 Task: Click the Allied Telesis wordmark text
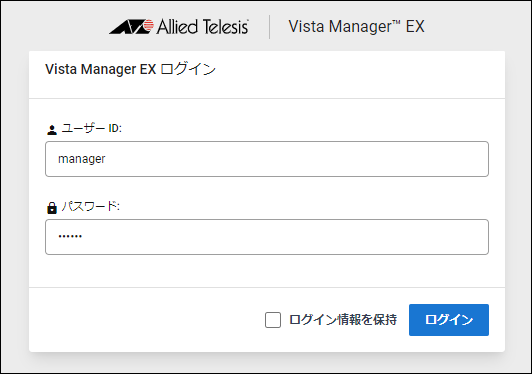(x=203, y=26)
